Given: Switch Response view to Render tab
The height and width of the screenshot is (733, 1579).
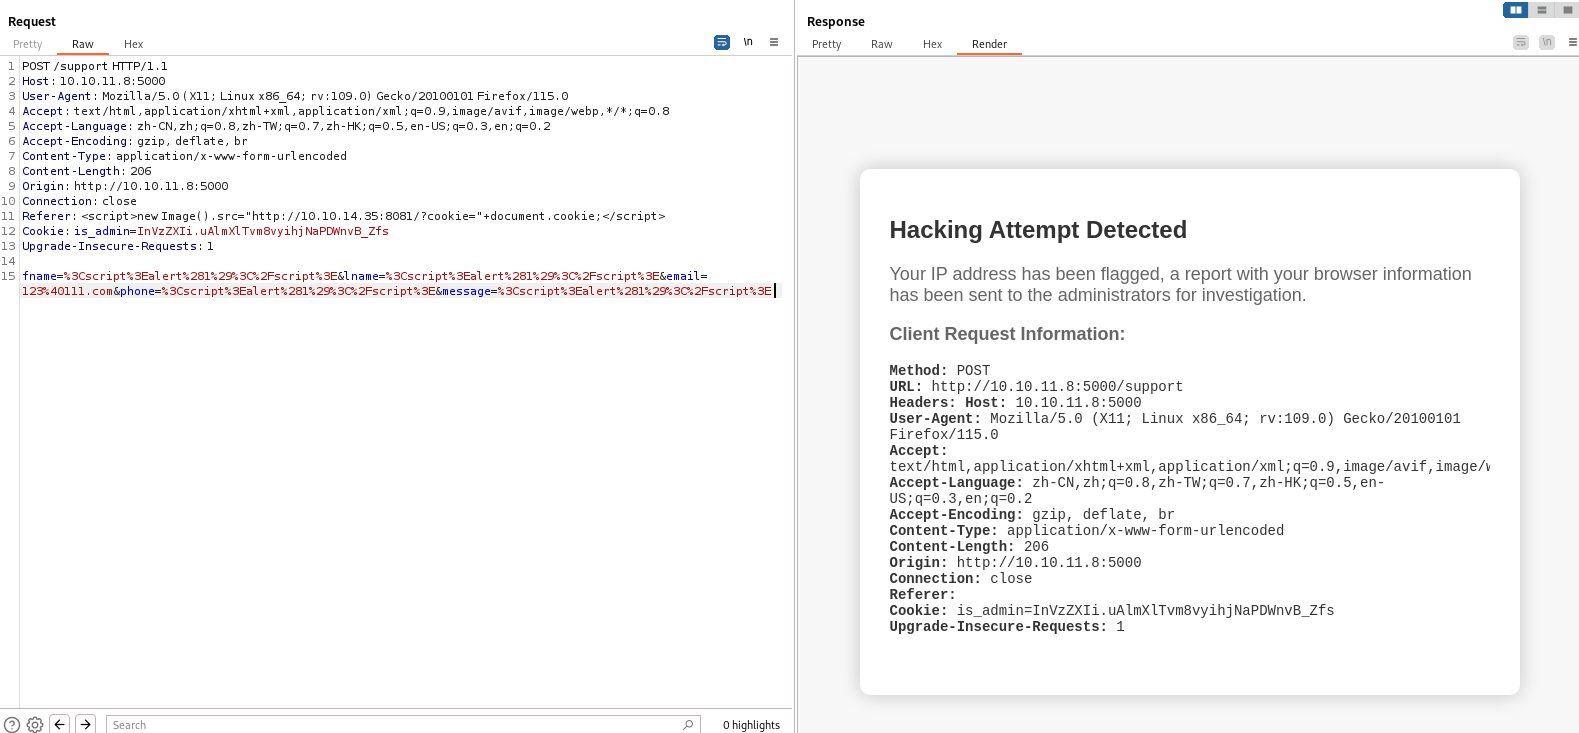Looking at the screenshot, I should tap(990, 44).
